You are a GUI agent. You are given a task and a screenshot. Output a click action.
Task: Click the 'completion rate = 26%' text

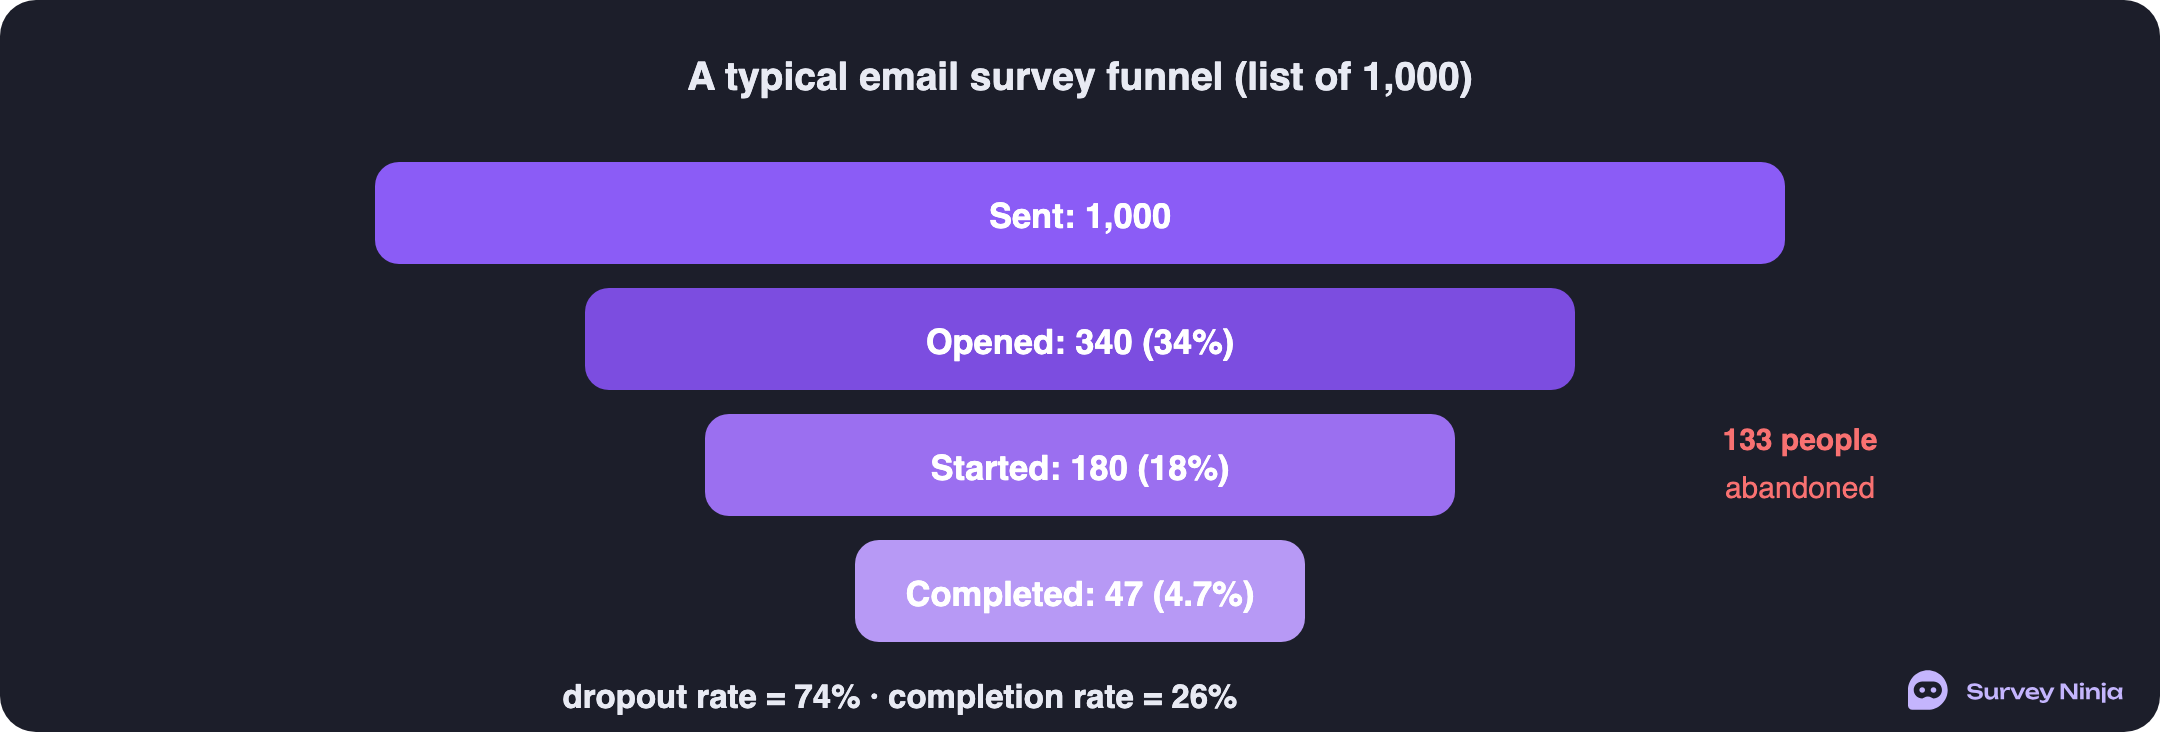[x=1062, y=697]
